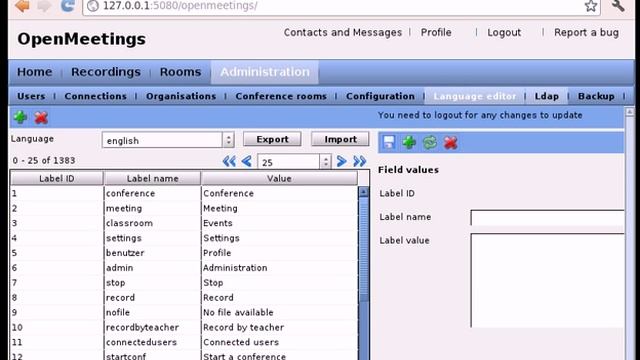Select the 'connectedusers' label row
Screen dimensions: 640x360
point(184,342)
